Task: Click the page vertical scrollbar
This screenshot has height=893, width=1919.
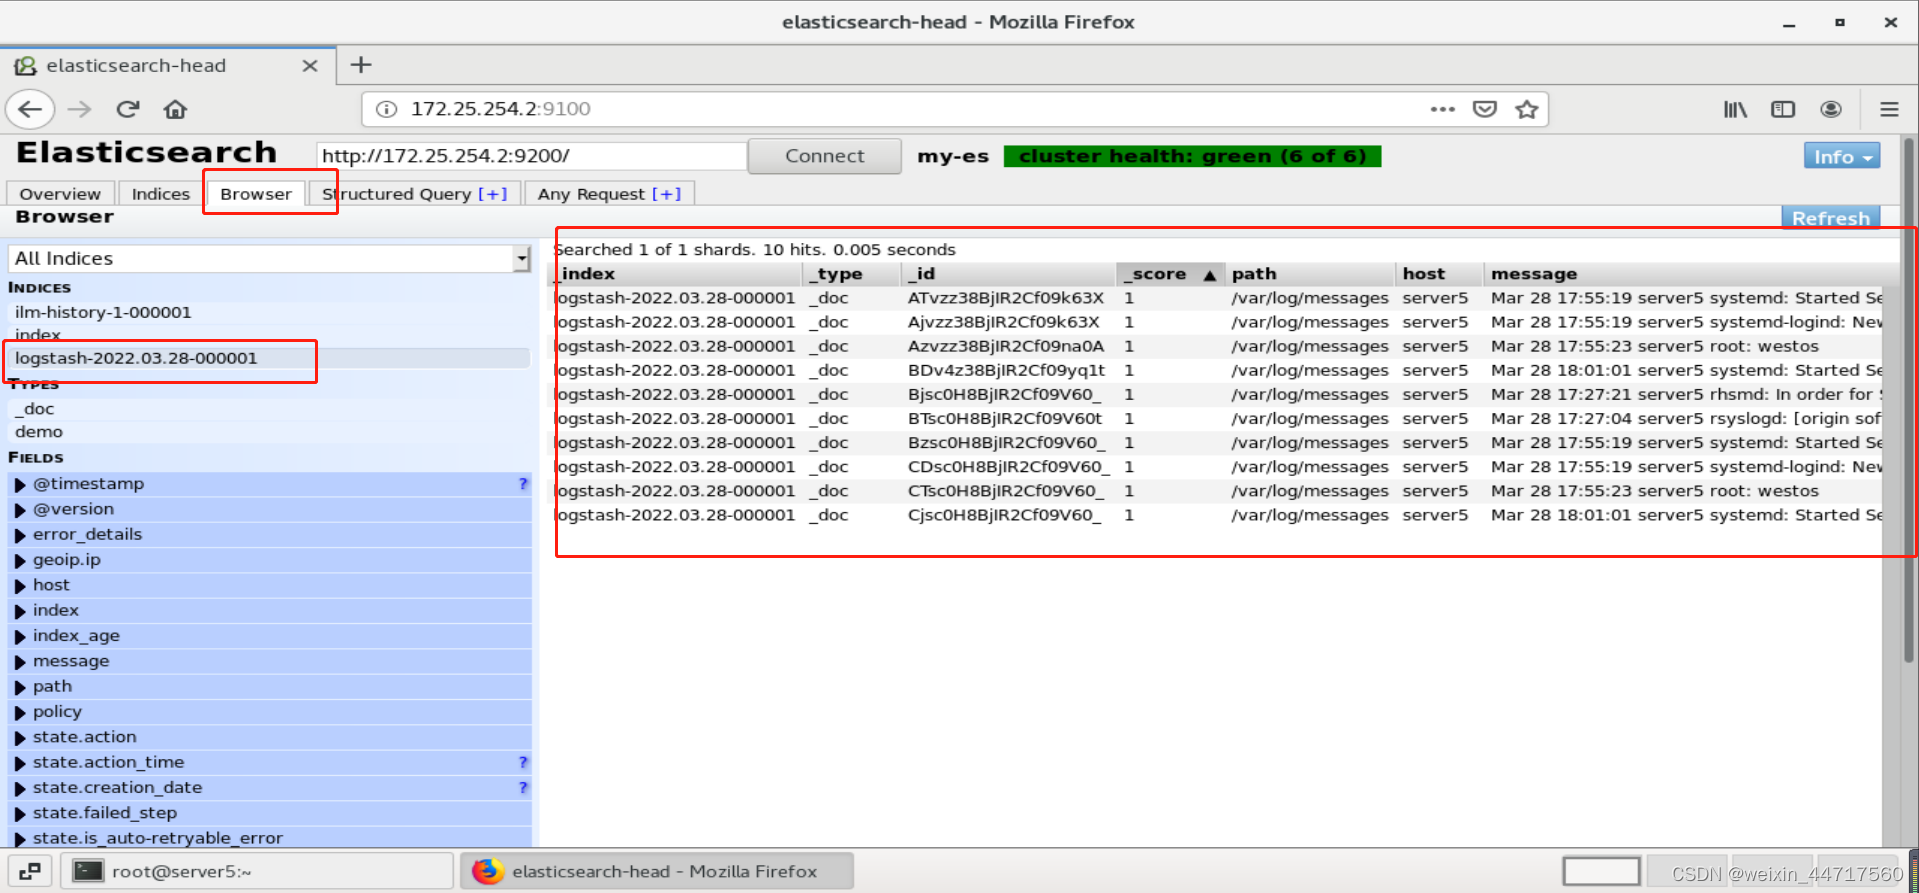Action: coord(1909,400)
